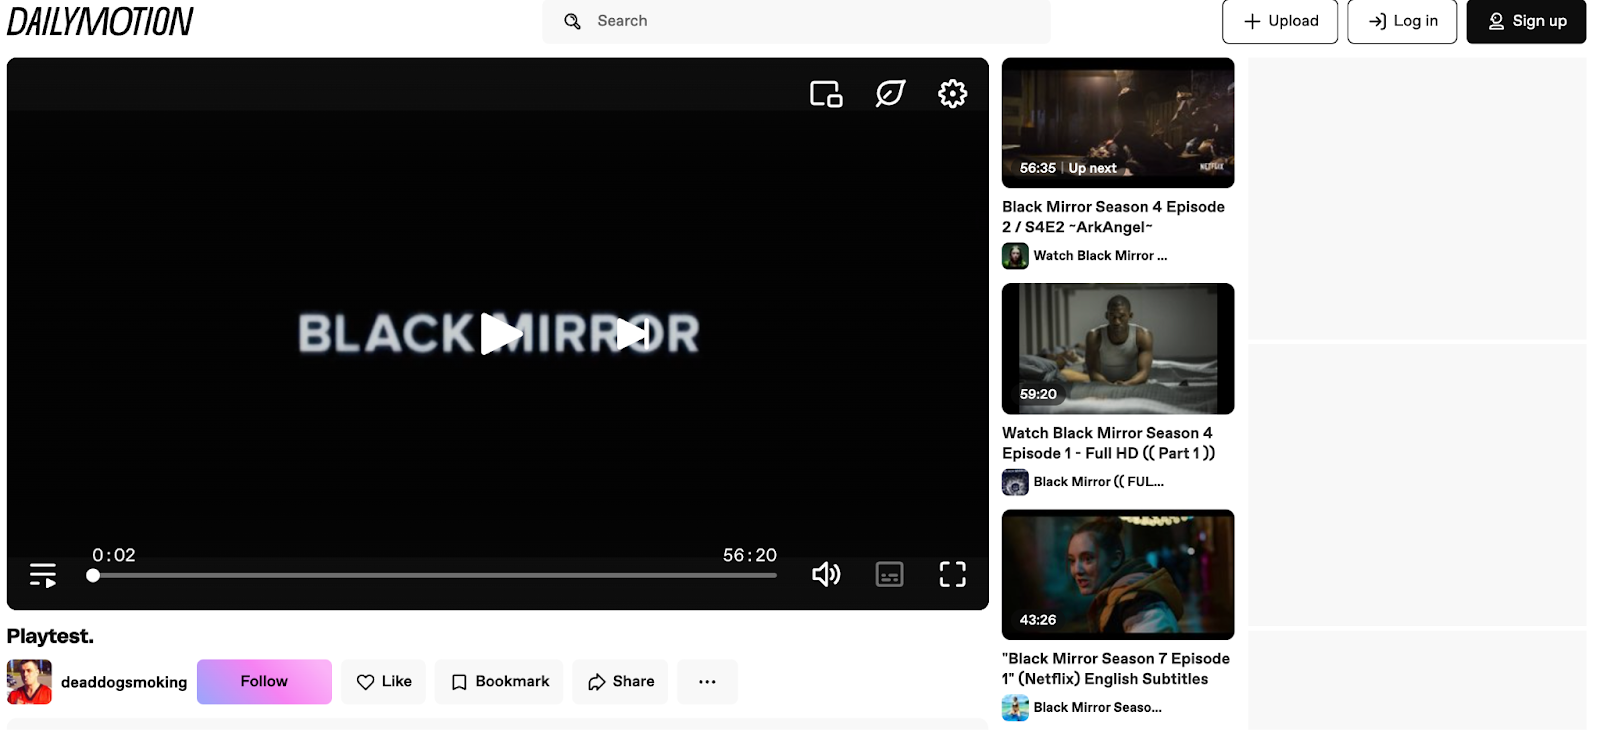Viewport: 1600px width, 730px height.
Task: Click the 0:02 elapsed time label
Action: [x=114, y=555]
